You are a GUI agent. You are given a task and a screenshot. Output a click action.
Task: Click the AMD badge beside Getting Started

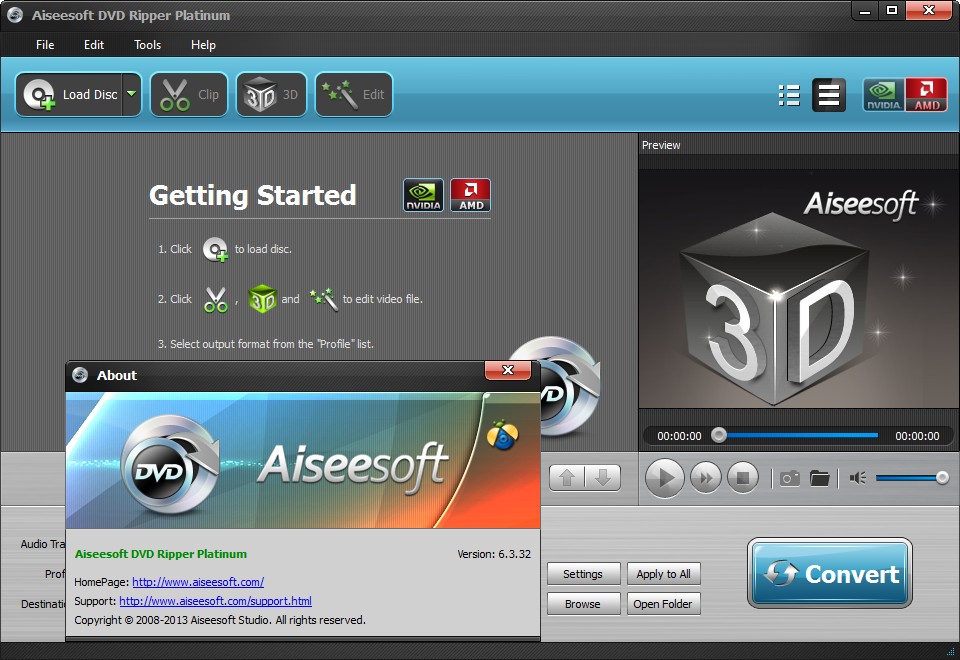(x=471, y=195)
